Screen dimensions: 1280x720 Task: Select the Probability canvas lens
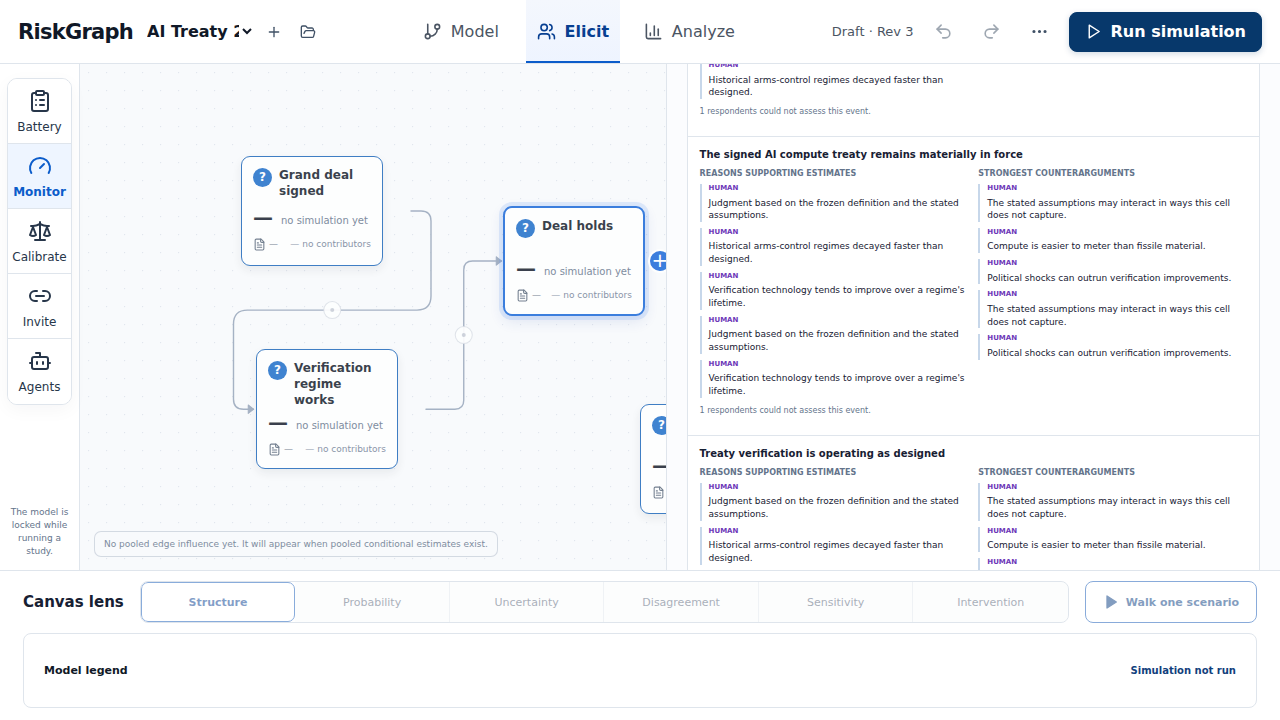pyautogui.click(x=372, y=602)
